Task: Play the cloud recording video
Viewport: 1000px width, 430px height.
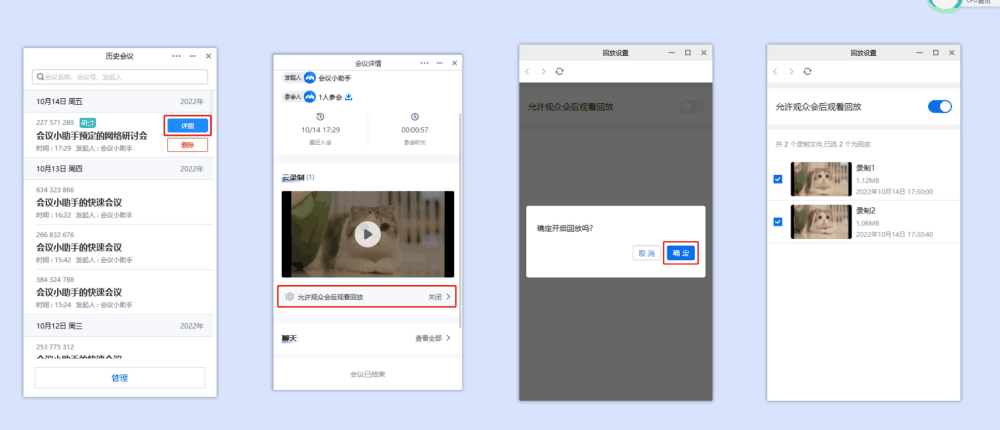Action: [x=367, y=235]
